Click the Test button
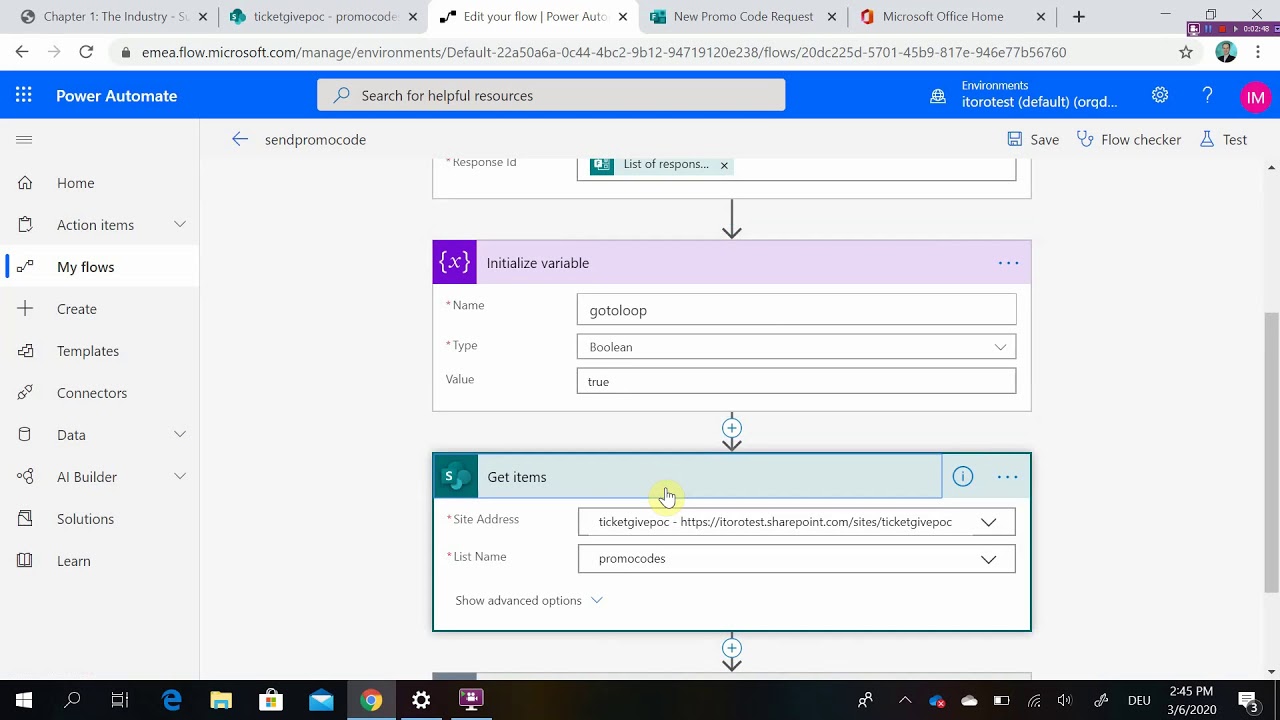The height and width of the screenshot is (720, 1280). click(1223, 140)
